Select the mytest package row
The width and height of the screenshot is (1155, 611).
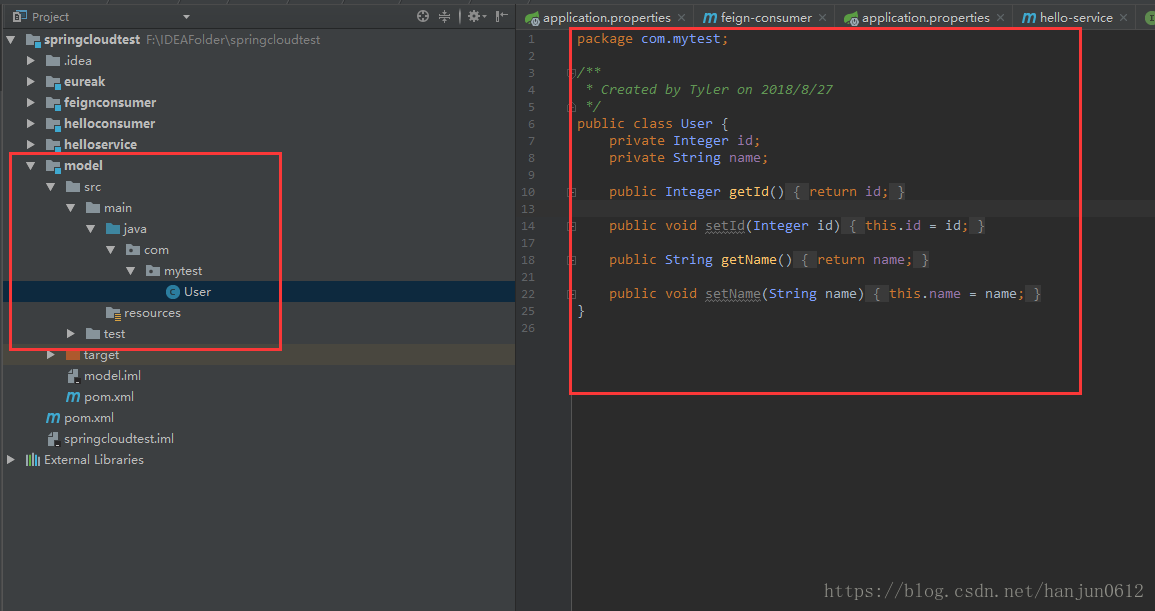(259, 271)
